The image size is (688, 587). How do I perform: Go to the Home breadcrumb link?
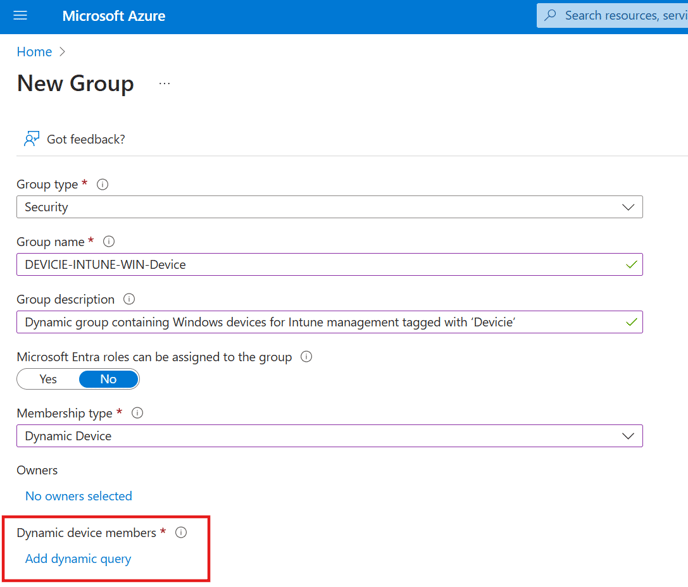(x=34, y=52)
